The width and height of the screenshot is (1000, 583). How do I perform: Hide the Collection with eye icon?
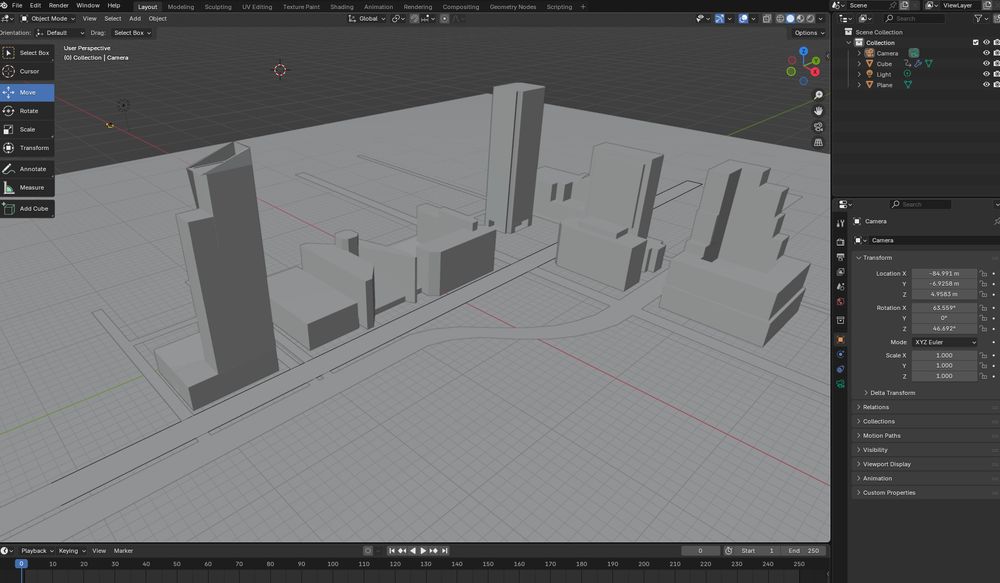(x=987, y=43)
